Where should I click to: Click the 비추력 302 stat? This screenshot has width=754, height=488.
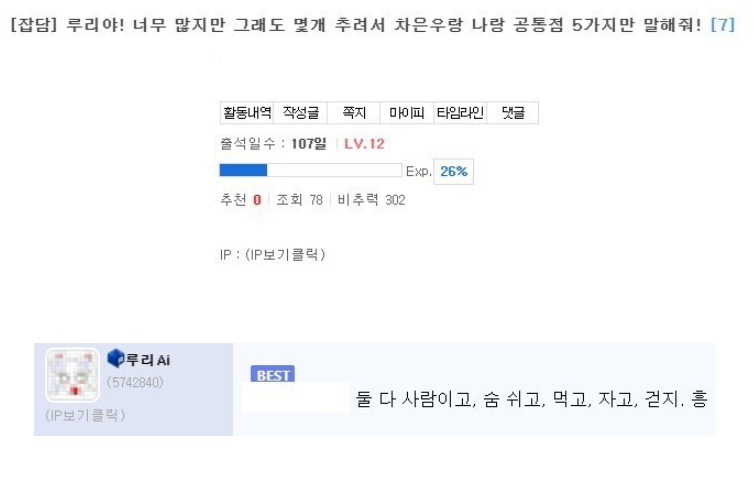371,200
